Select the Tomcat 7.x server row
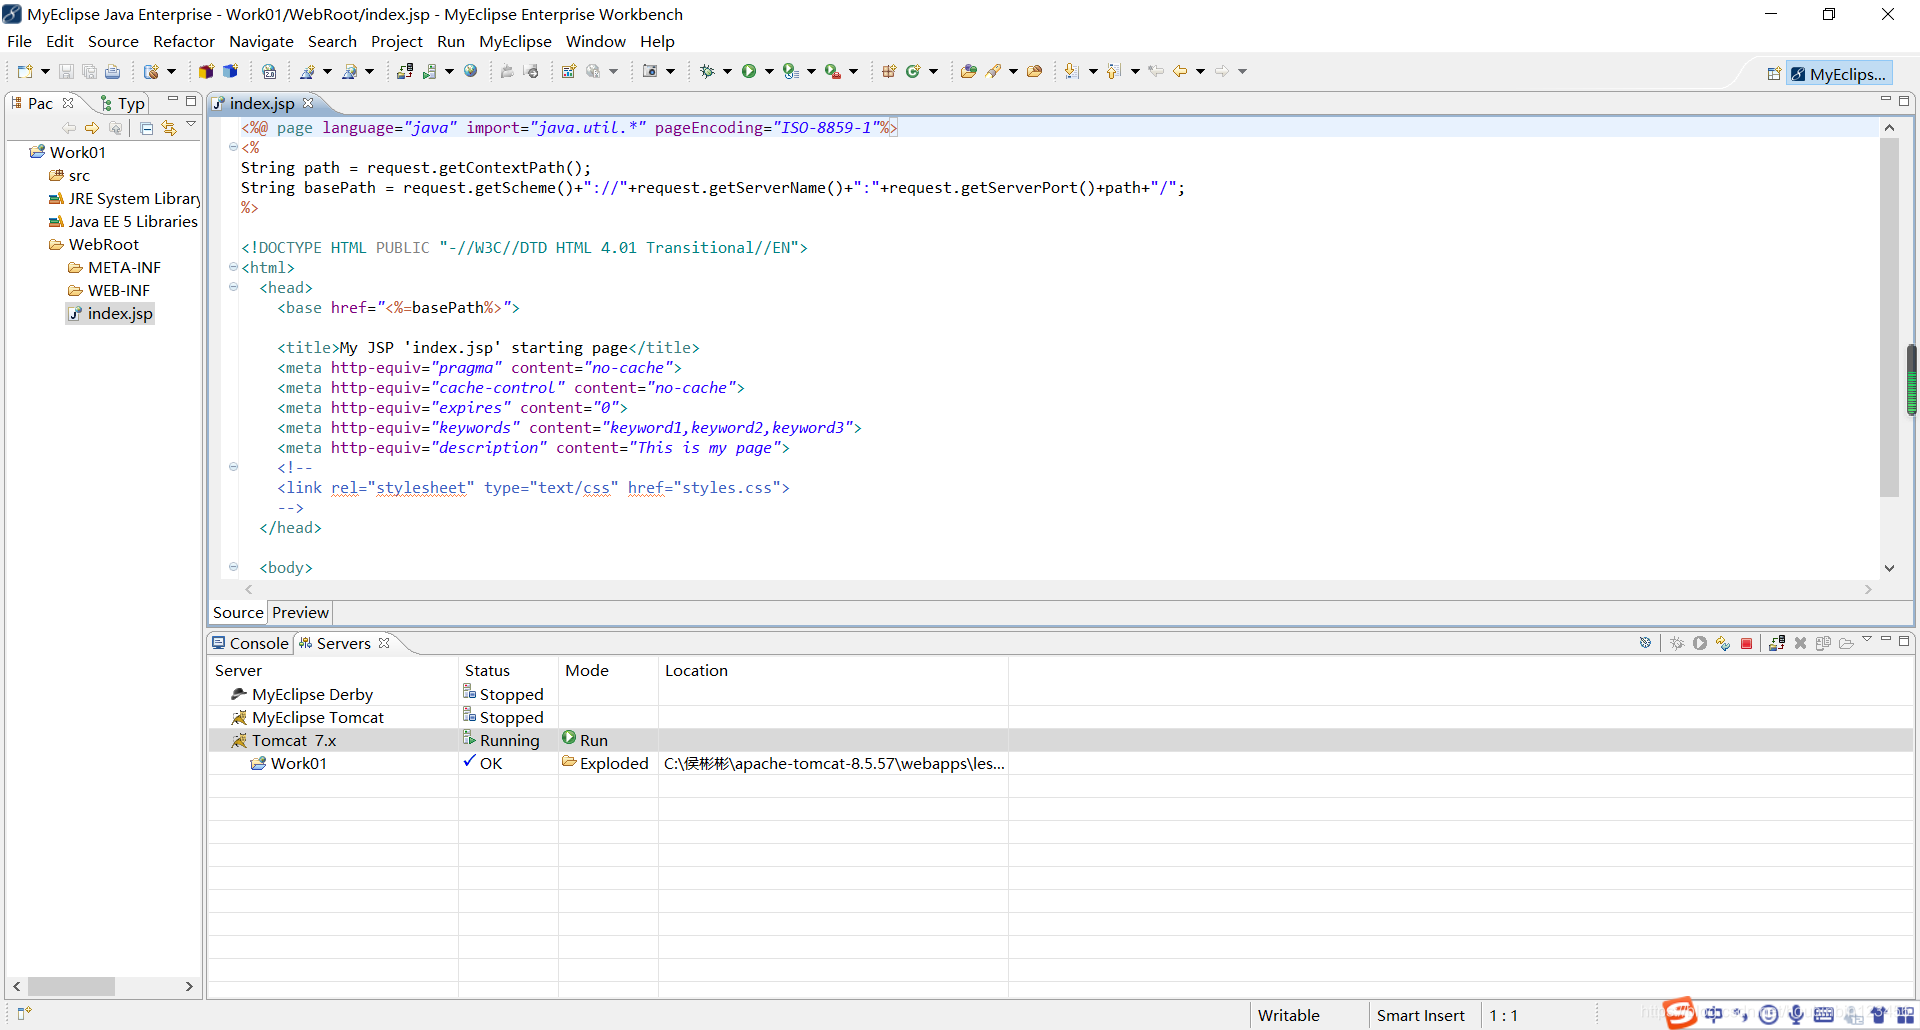Viewport: 1920px width, 1030px height. [x=1061, y=740]
